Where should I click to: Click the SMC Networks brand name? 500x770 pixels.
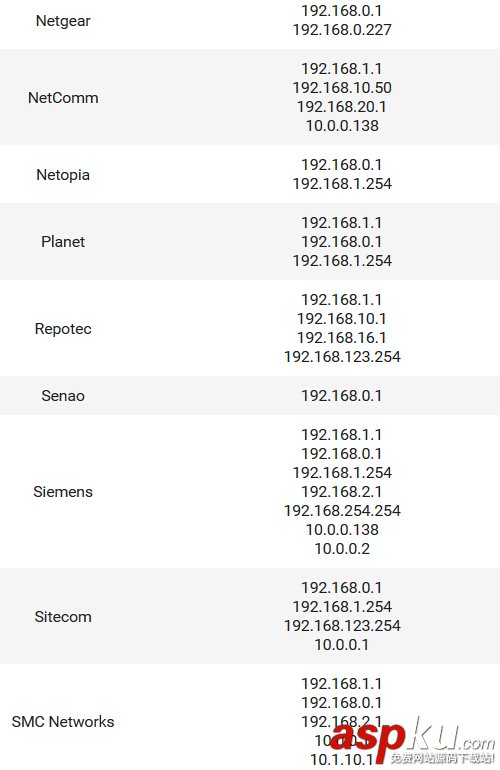[x=63, y=722]
